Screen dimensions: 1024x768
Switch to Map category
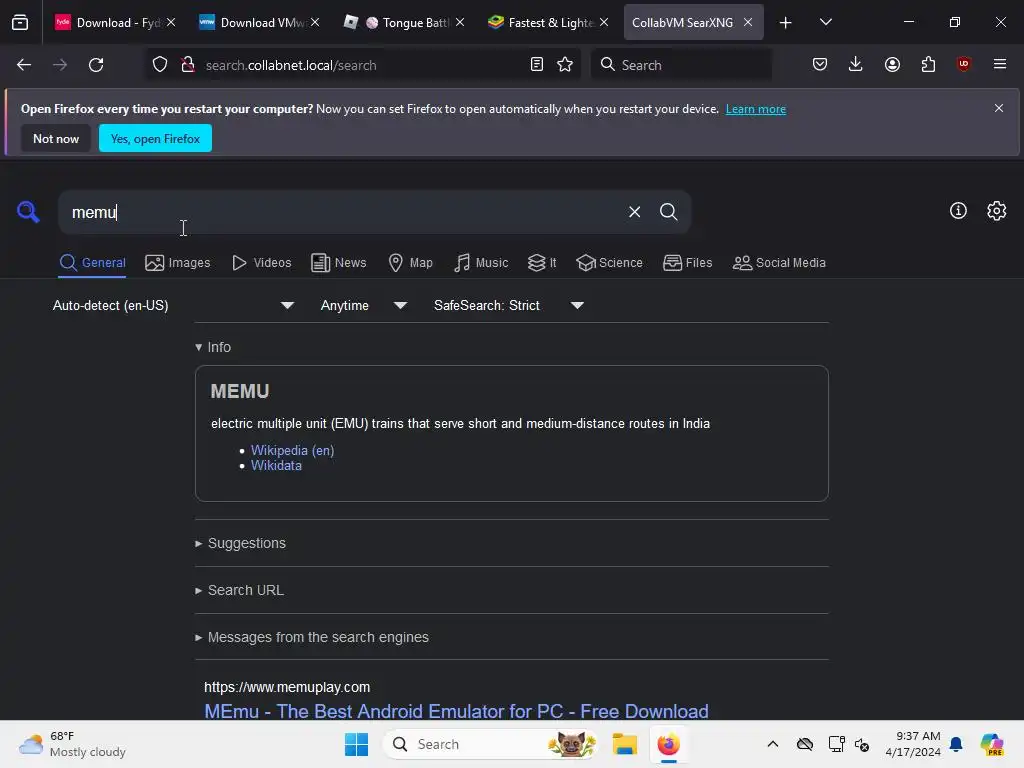[x=410, y=263]
